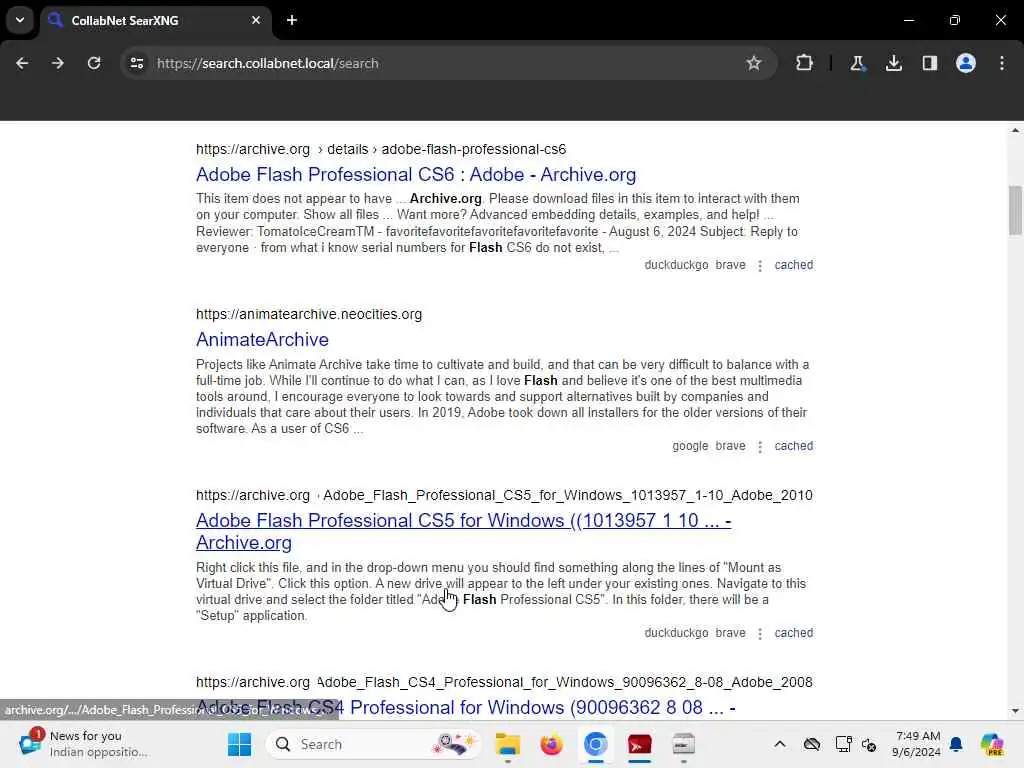This screenshot has width=1024, height=768.
Task: Open Adobe Flash Professional CS5 for Windows result
Action: click(463, 532)
